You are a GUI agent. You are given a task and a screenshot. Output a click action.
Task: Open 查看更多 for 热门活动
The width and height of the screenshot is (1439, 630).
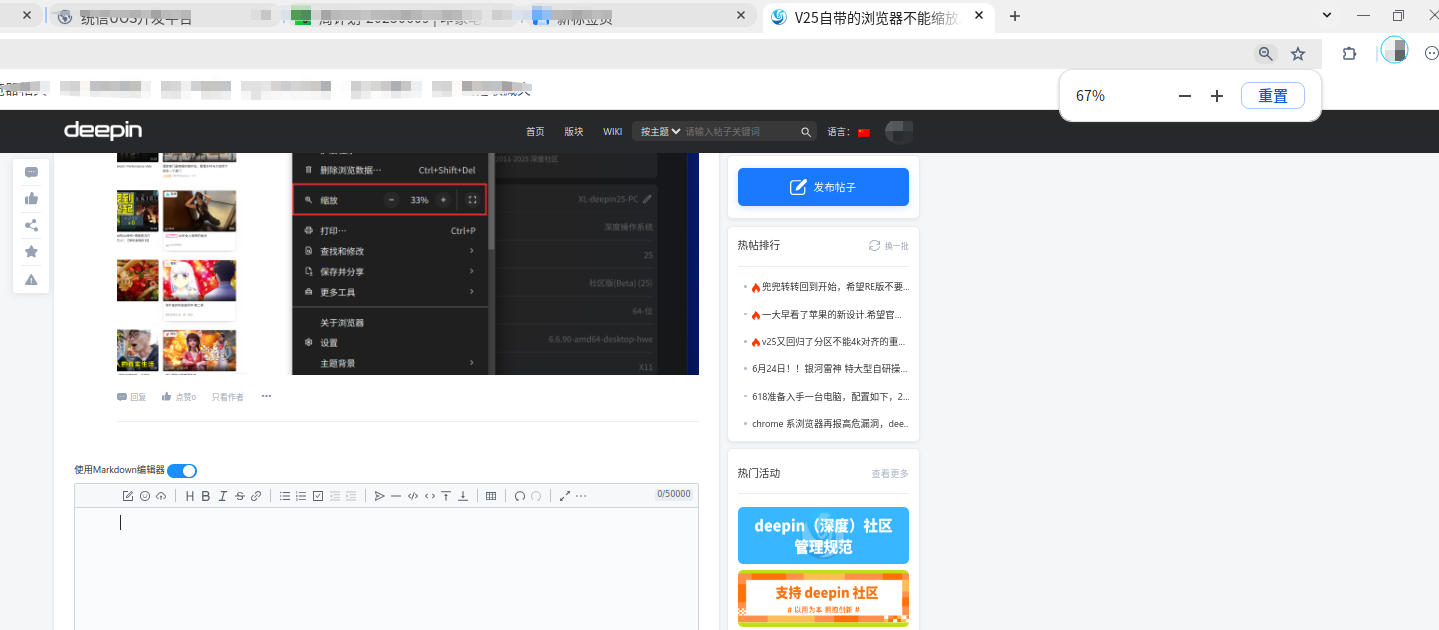point(890,473)
